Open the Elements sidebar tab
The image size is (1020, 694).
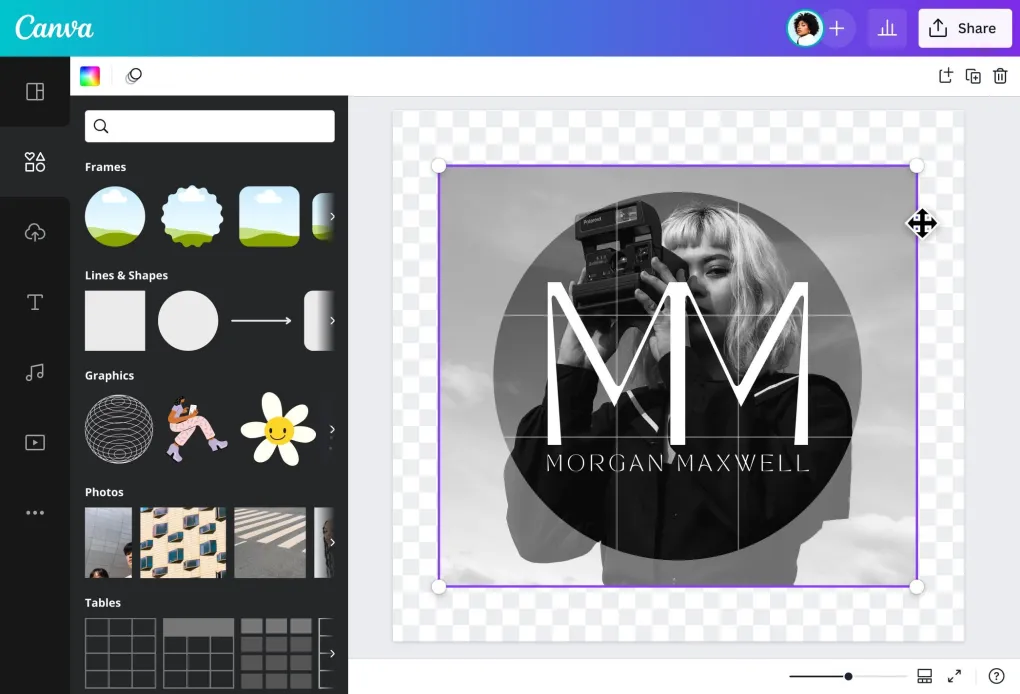[x=35, y=162]
